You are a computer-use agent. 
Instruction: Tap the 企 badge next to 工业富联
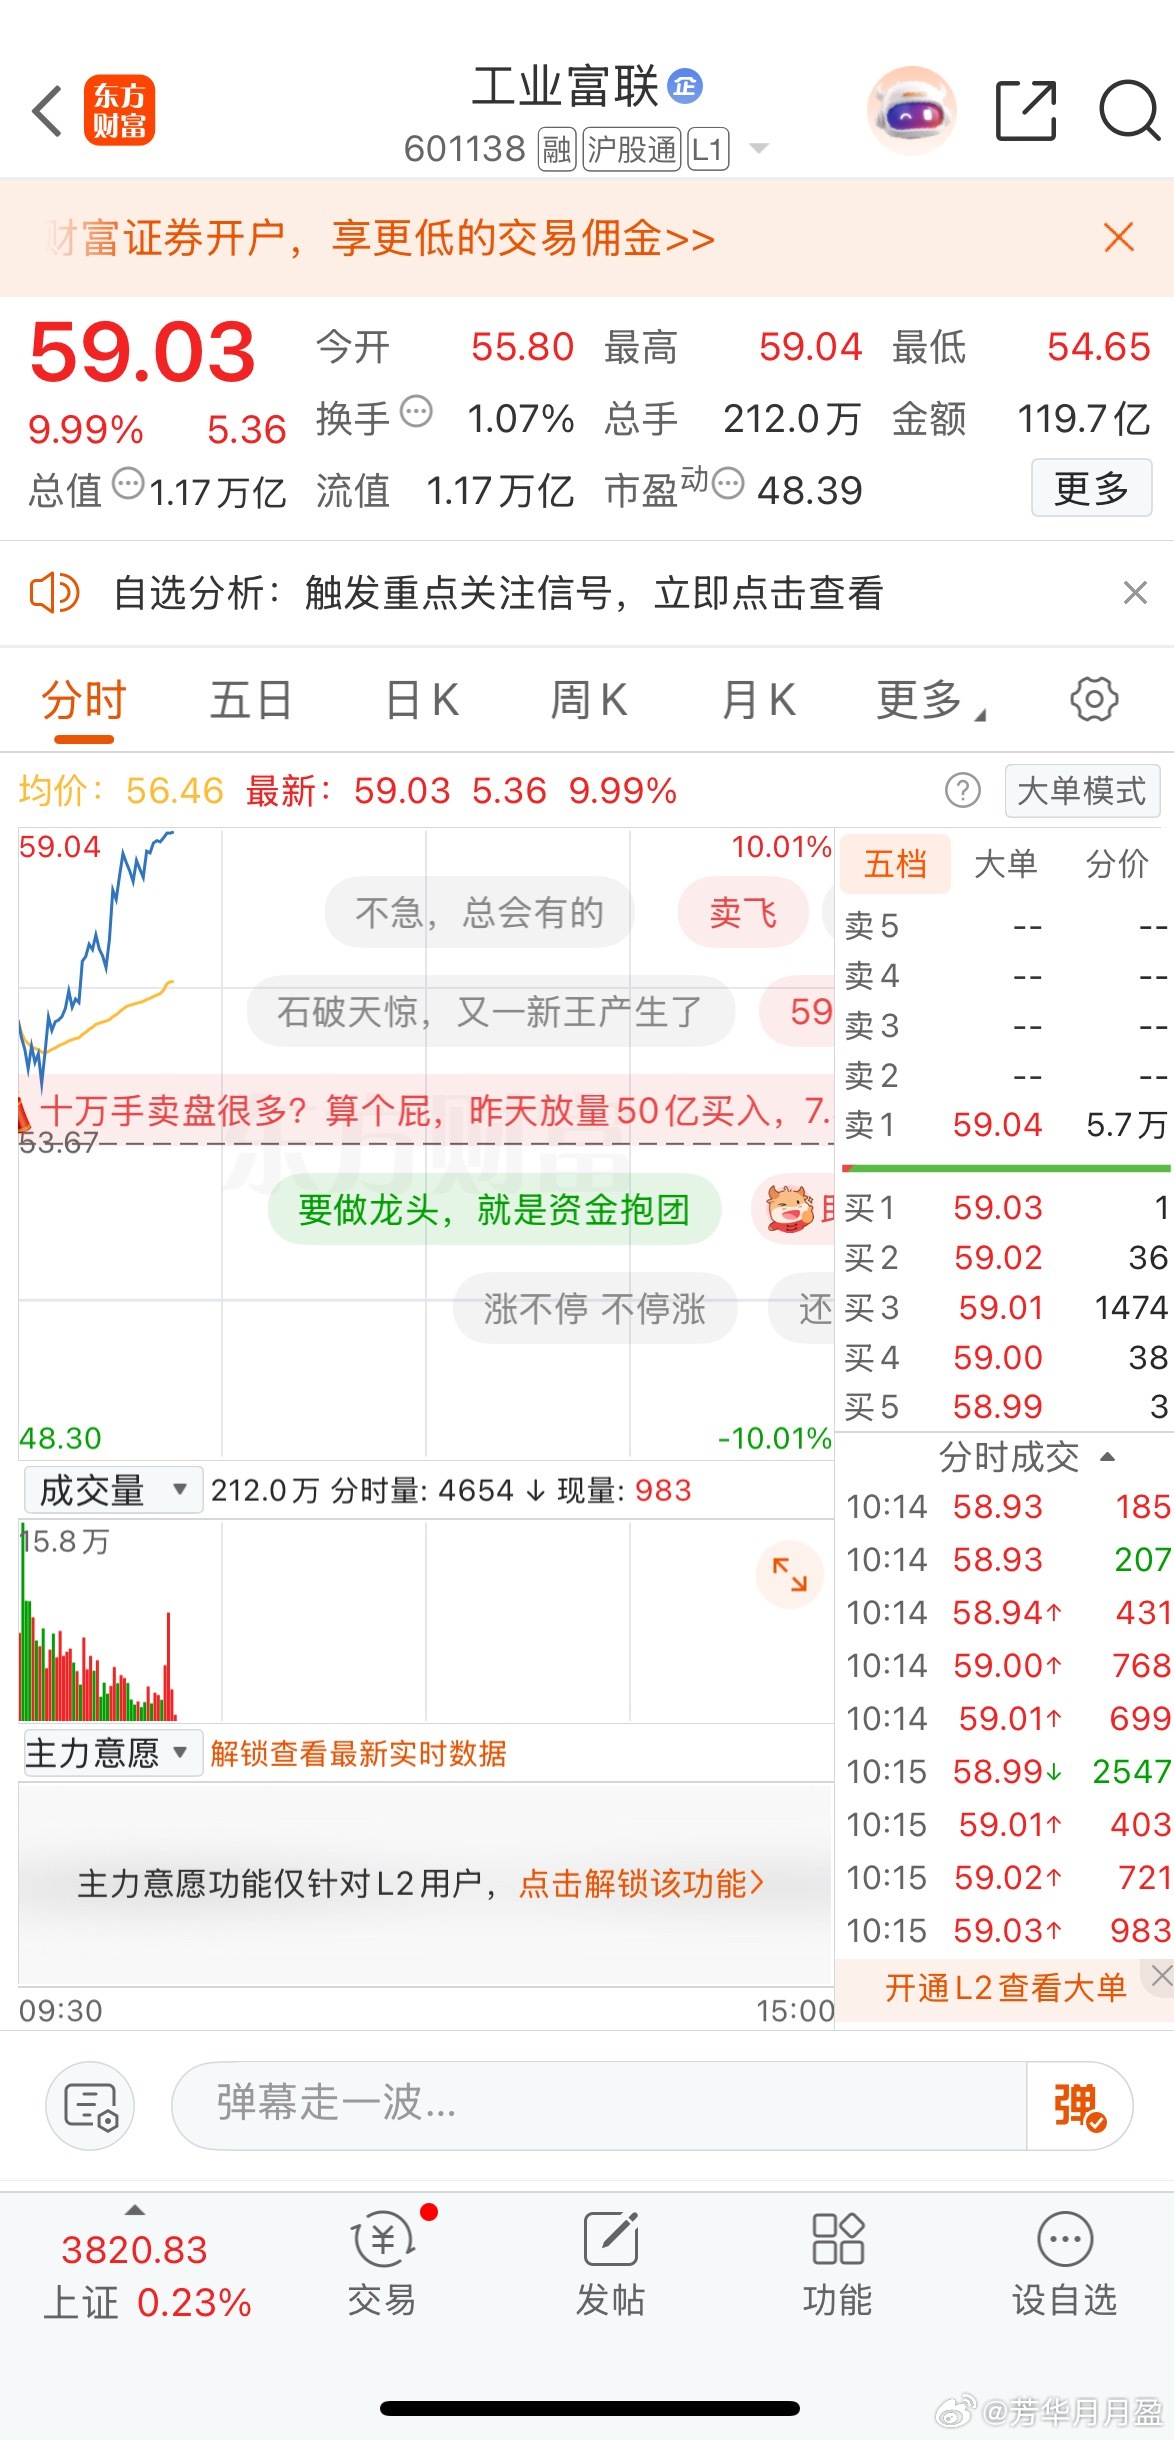[x=685, y=87]
